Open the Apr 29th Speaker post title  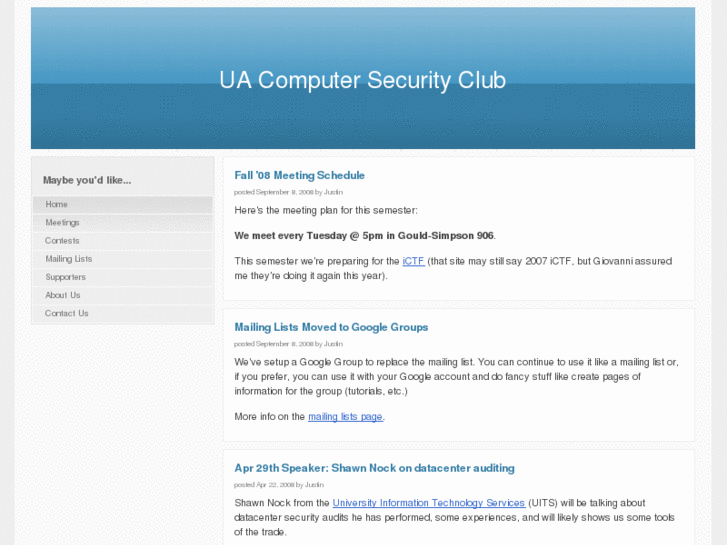click(374, 468)
